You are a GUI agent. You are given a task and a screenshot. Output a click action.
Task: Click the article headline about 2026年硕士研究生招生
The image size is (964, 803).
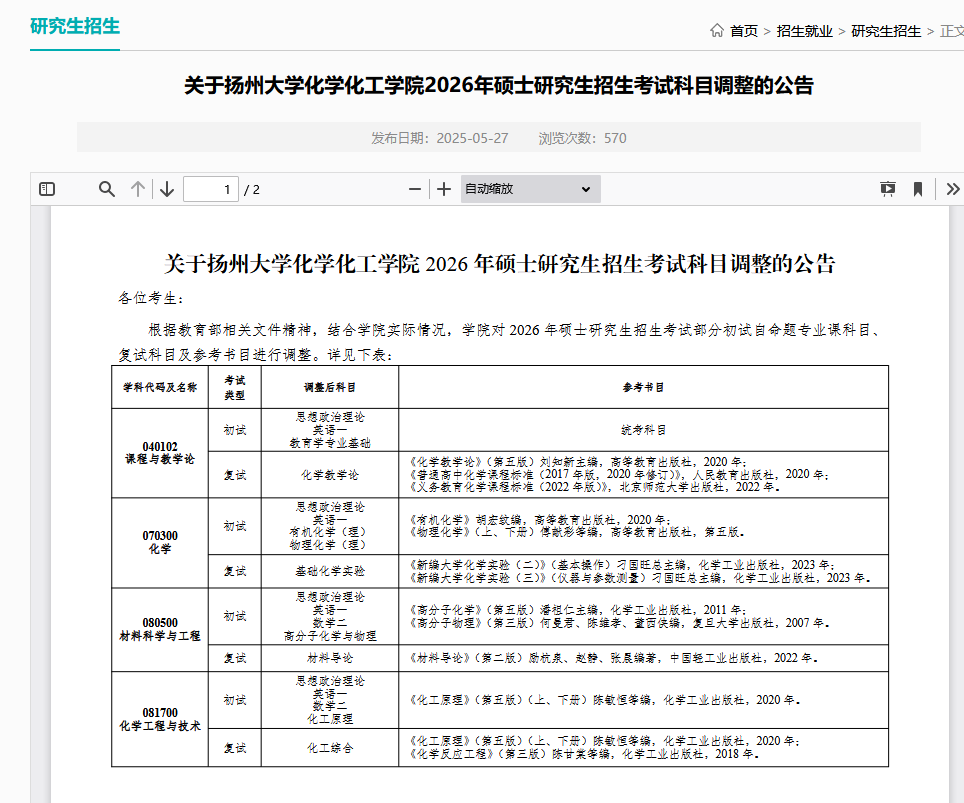pos(498,85)
